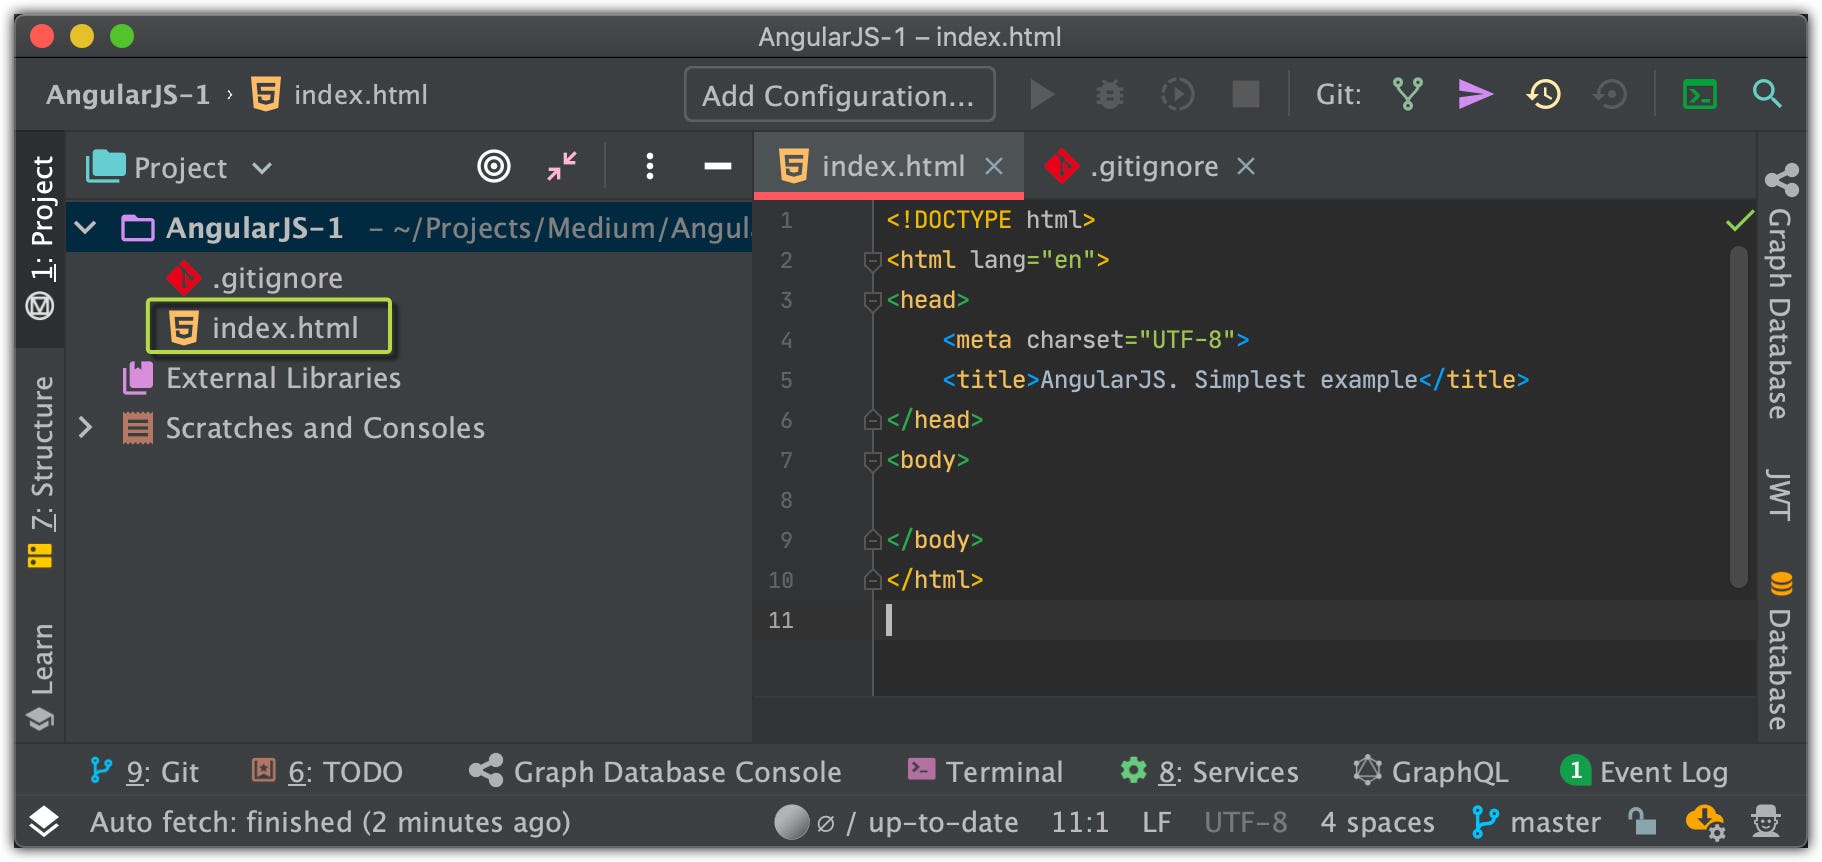Click the inspector hector icon in status bar

(x=1766, y=822)
